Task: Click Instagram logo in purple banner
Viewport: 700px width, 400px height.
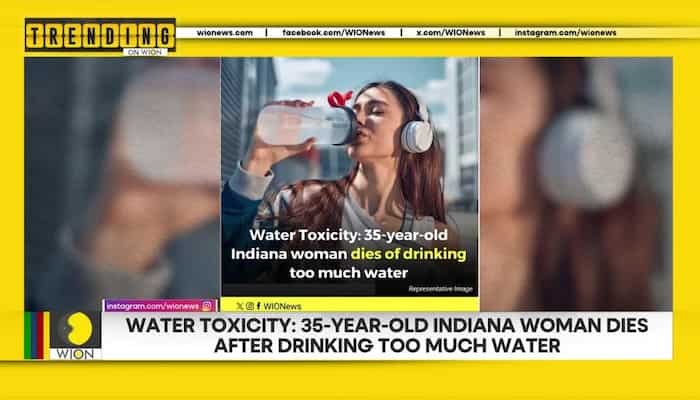Action: 207,306
